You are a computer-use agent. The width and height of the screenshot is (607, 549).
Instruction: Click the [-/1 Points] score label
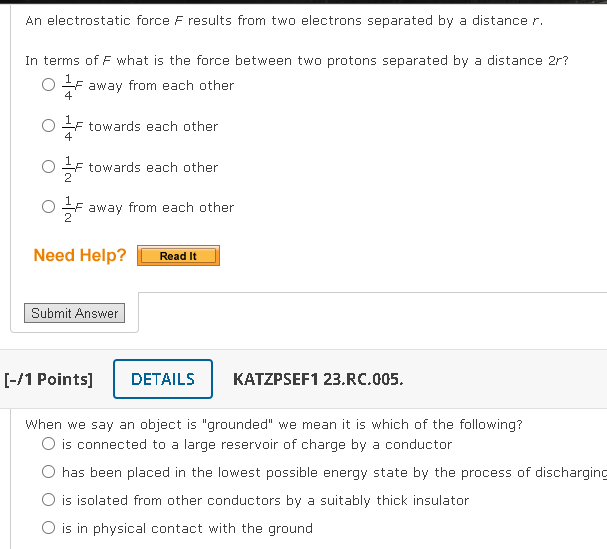[x=49, y=379]
